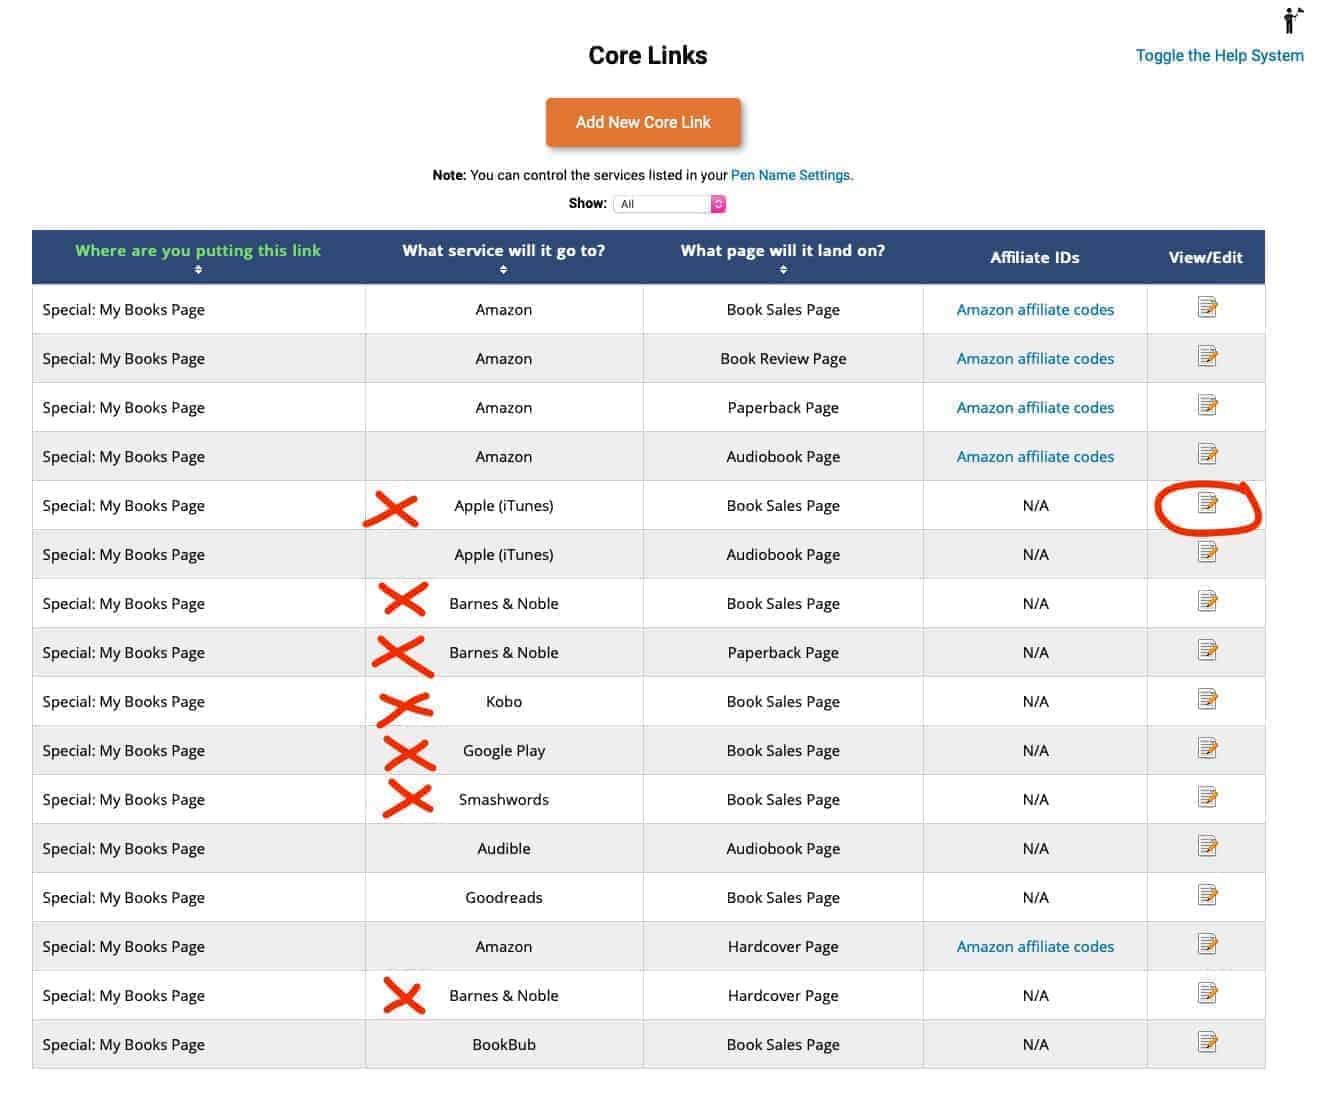Click the Add New Core Link button

(643, 122)
